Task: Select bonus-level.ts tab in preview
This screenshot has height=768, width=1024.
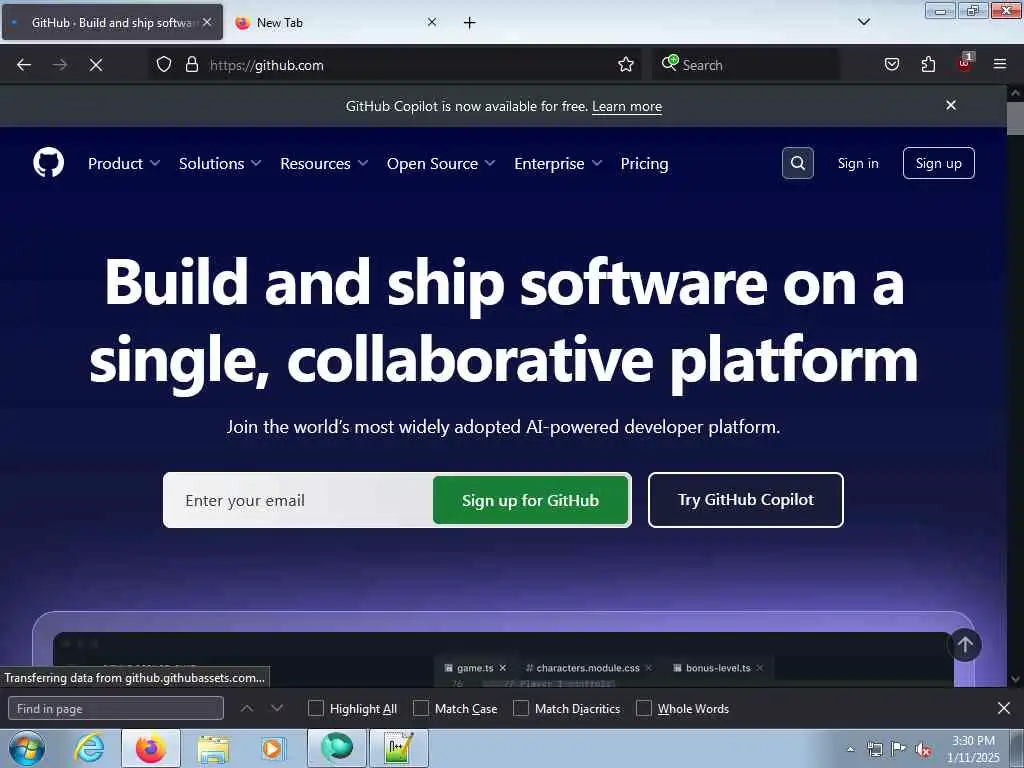Action: (x=717, y=667)
